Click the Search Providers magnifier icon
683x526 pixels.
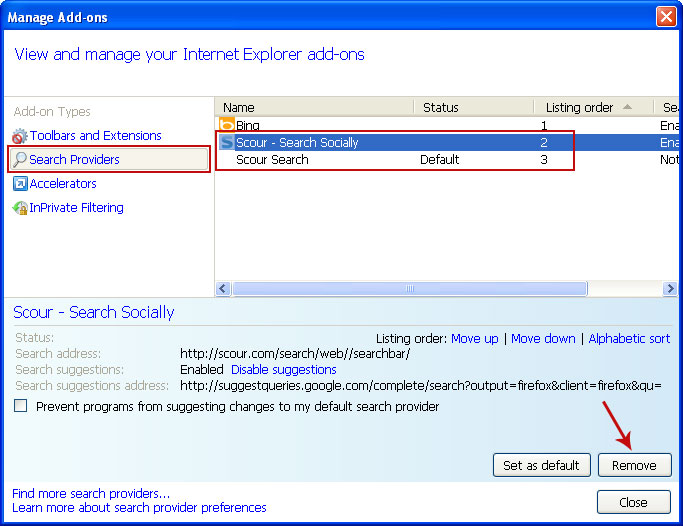20,159
